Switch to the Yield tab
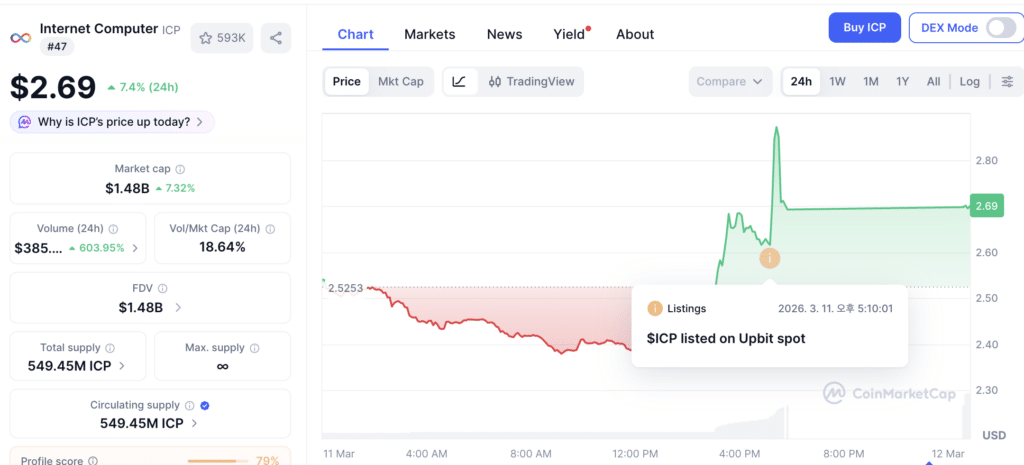 (569, 35)
